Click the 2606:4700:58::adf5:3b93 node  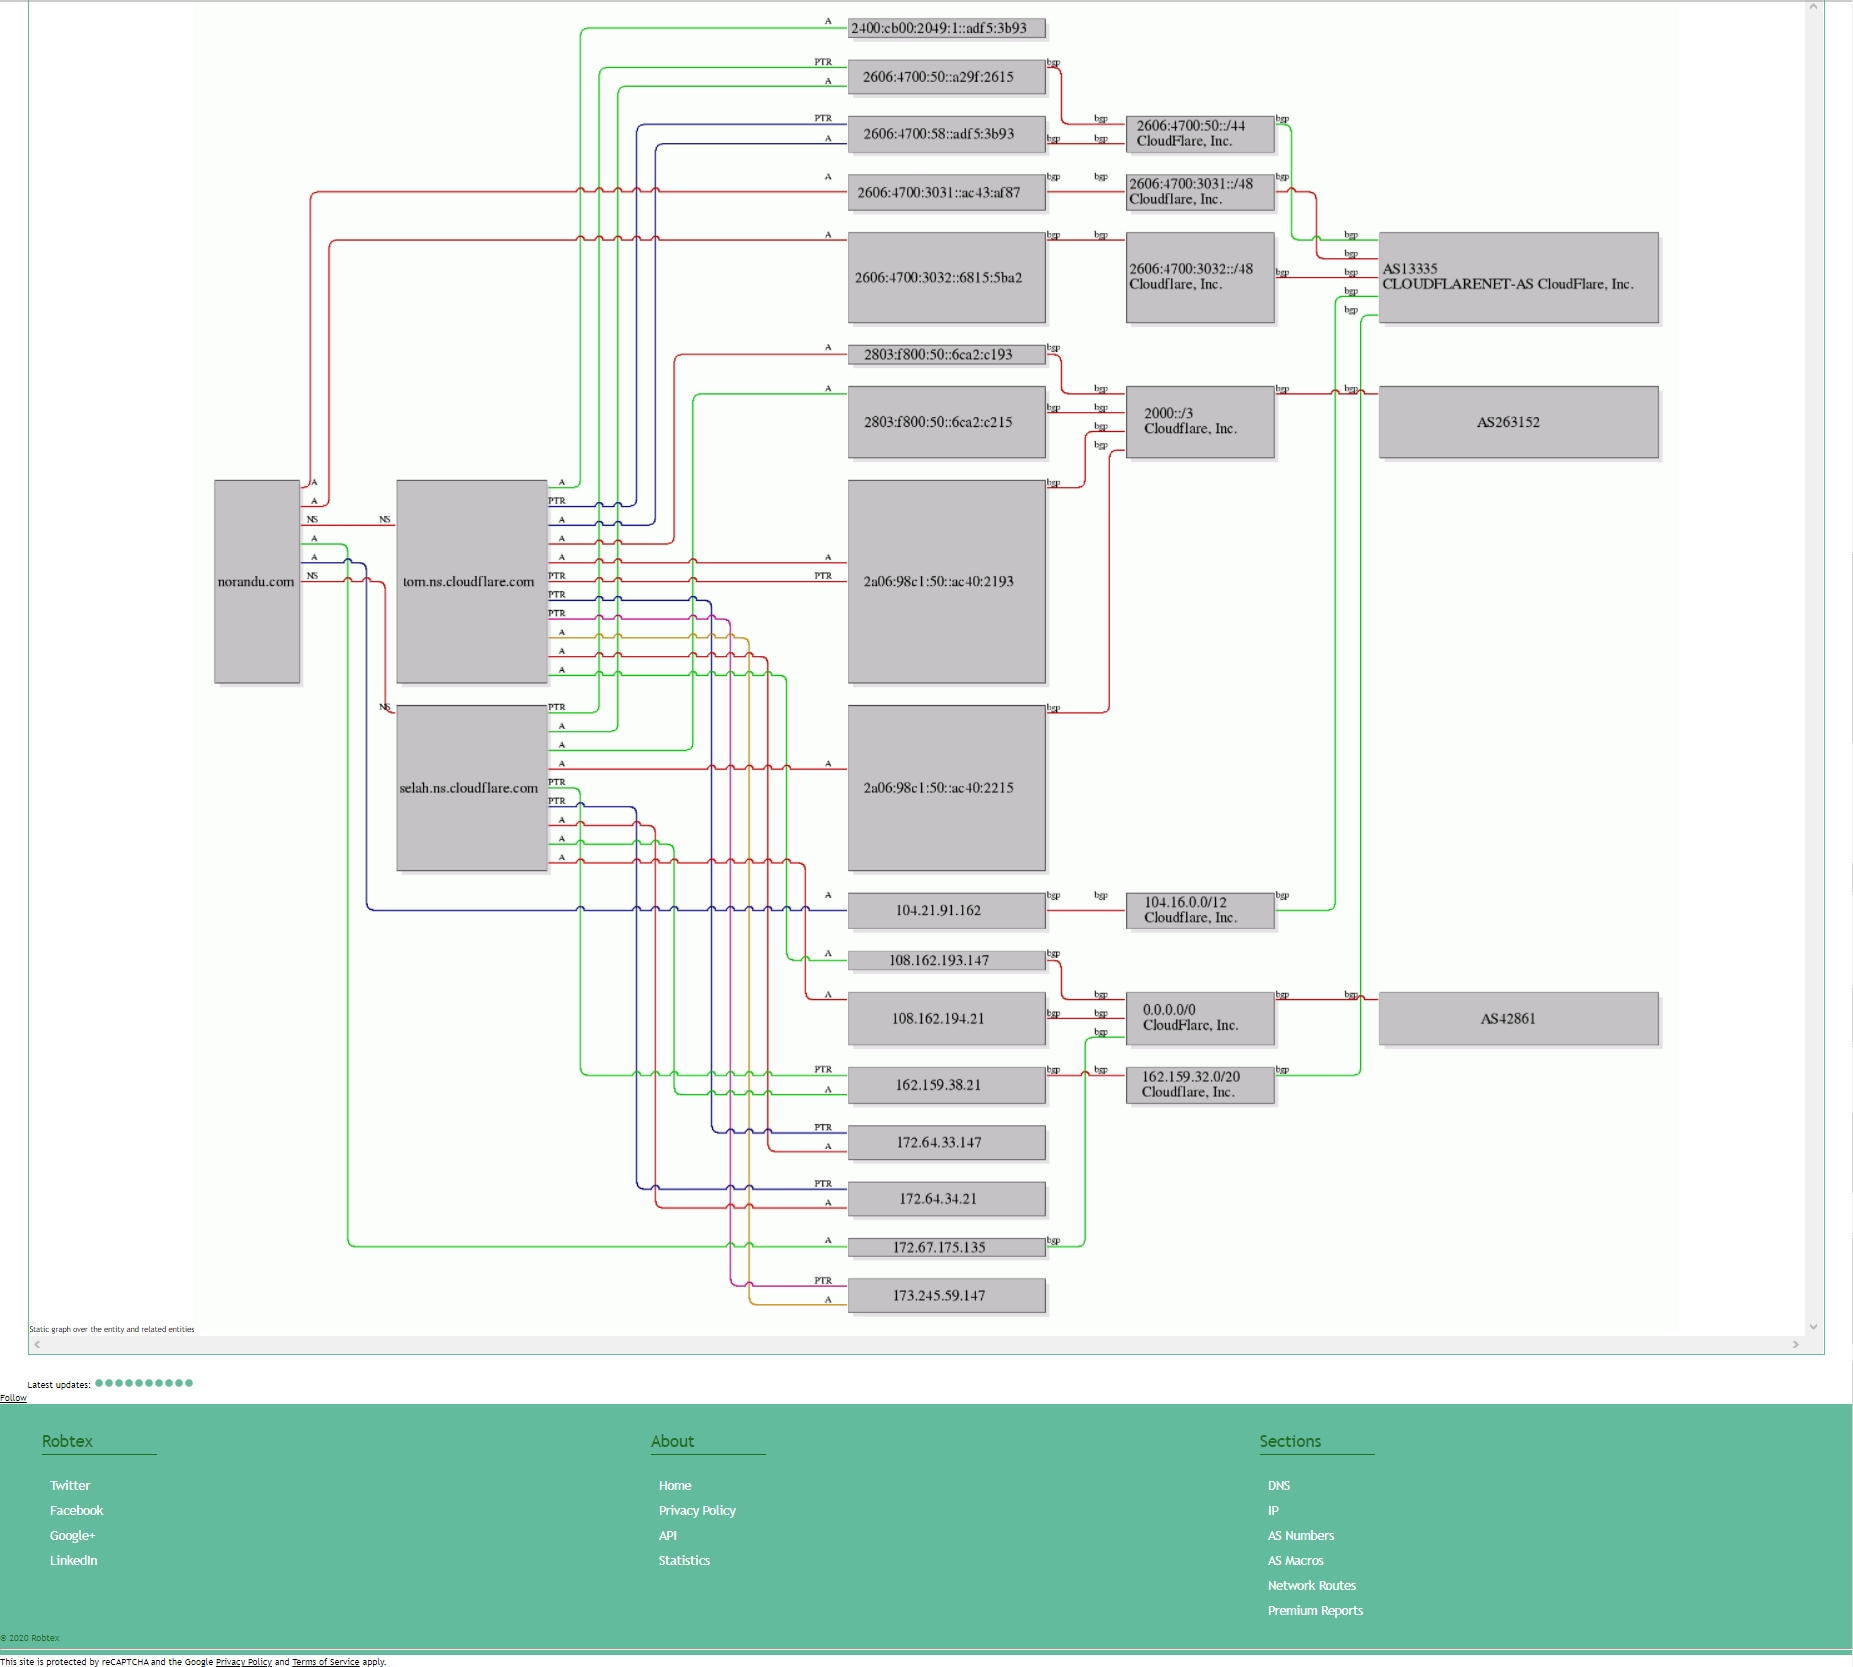(x=947, y=134)
